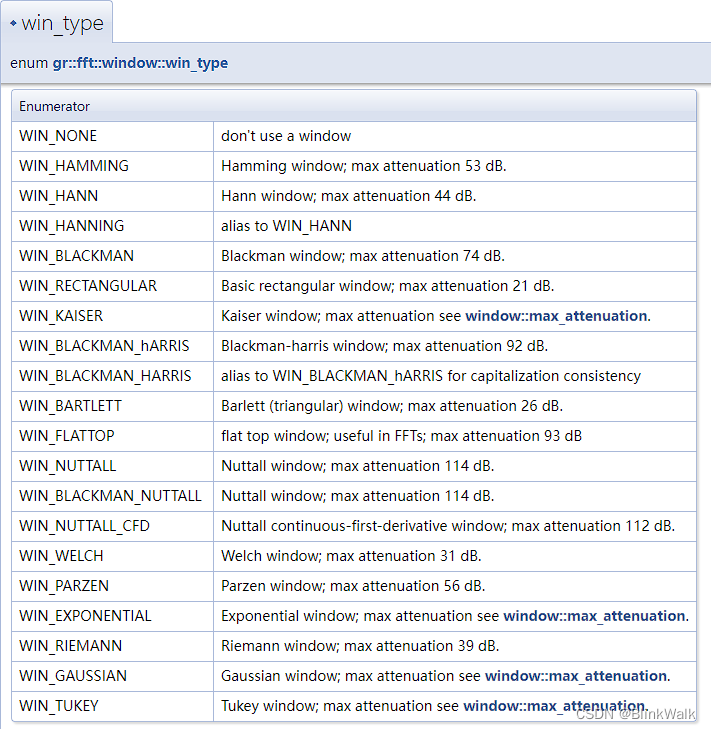Image resolution: width=711 pixels, height=729 pixels.
Task: Select the Hamming window 53 dB description
Action: 364,166
